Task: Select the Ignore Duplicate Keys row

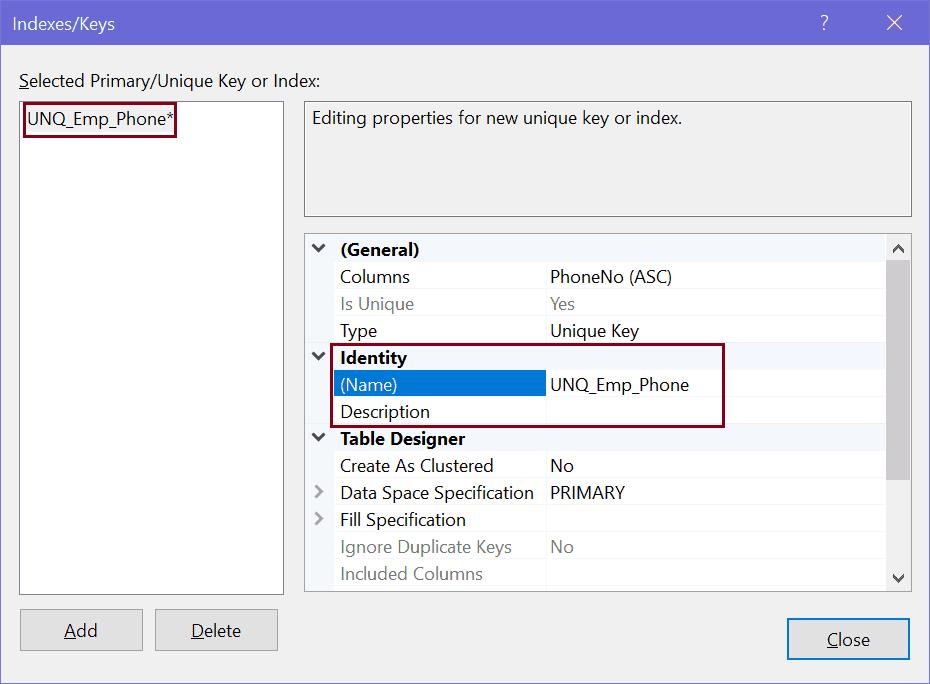Action: 440,546
